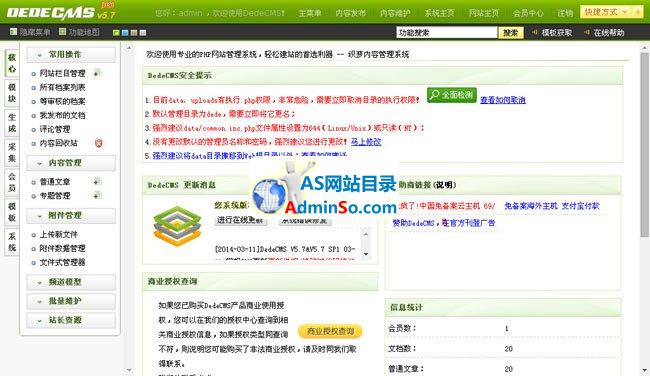Image resolution: width=650 pixels, height=376 pixels.
Task: Collapse the 内容管理 menu section
Action: coord(71,163)
